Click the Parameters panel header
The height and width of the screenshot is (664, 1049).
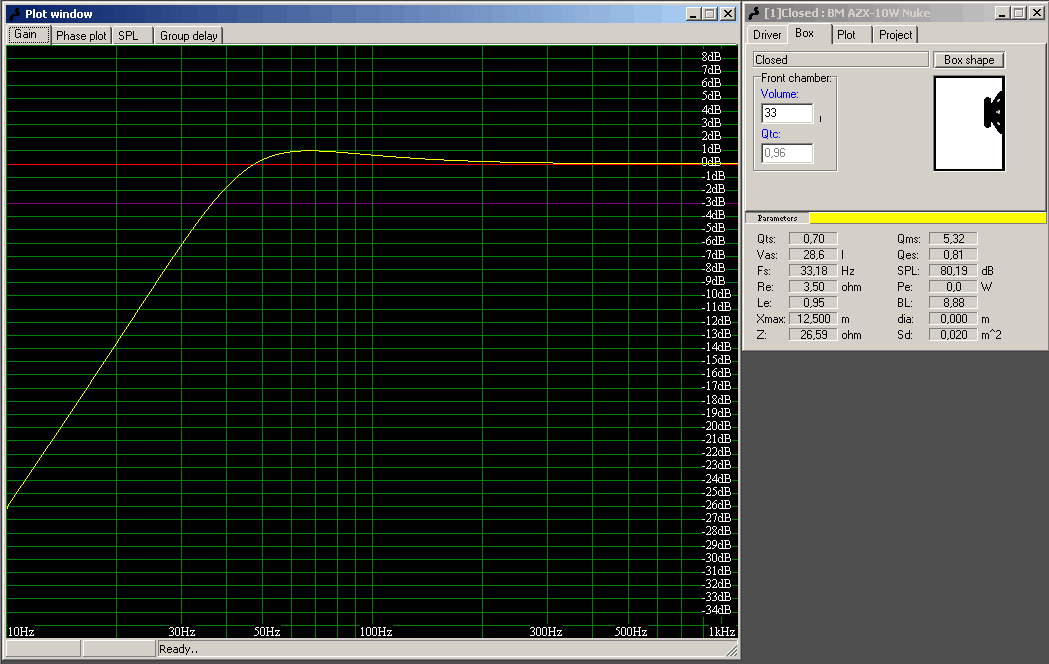[x=777, y=218]
